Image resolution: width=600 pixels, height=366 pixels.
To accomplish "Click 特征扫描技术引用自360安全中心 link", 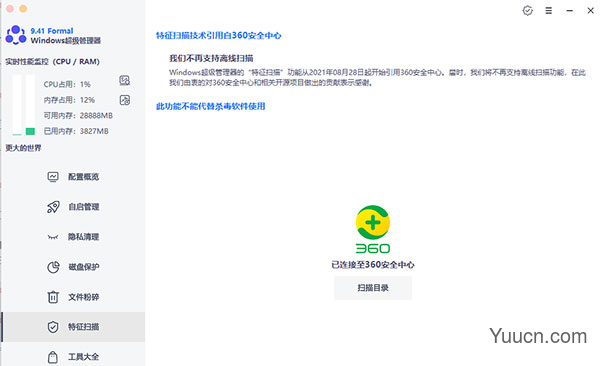I will point(218,36).
